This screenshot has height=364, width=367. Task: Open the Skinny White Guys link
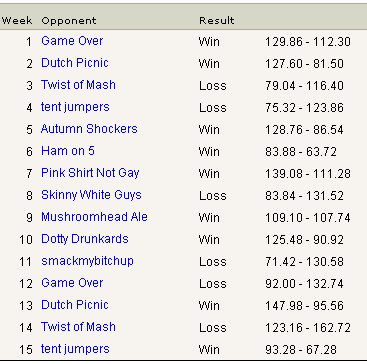click(x=91, y=195)
